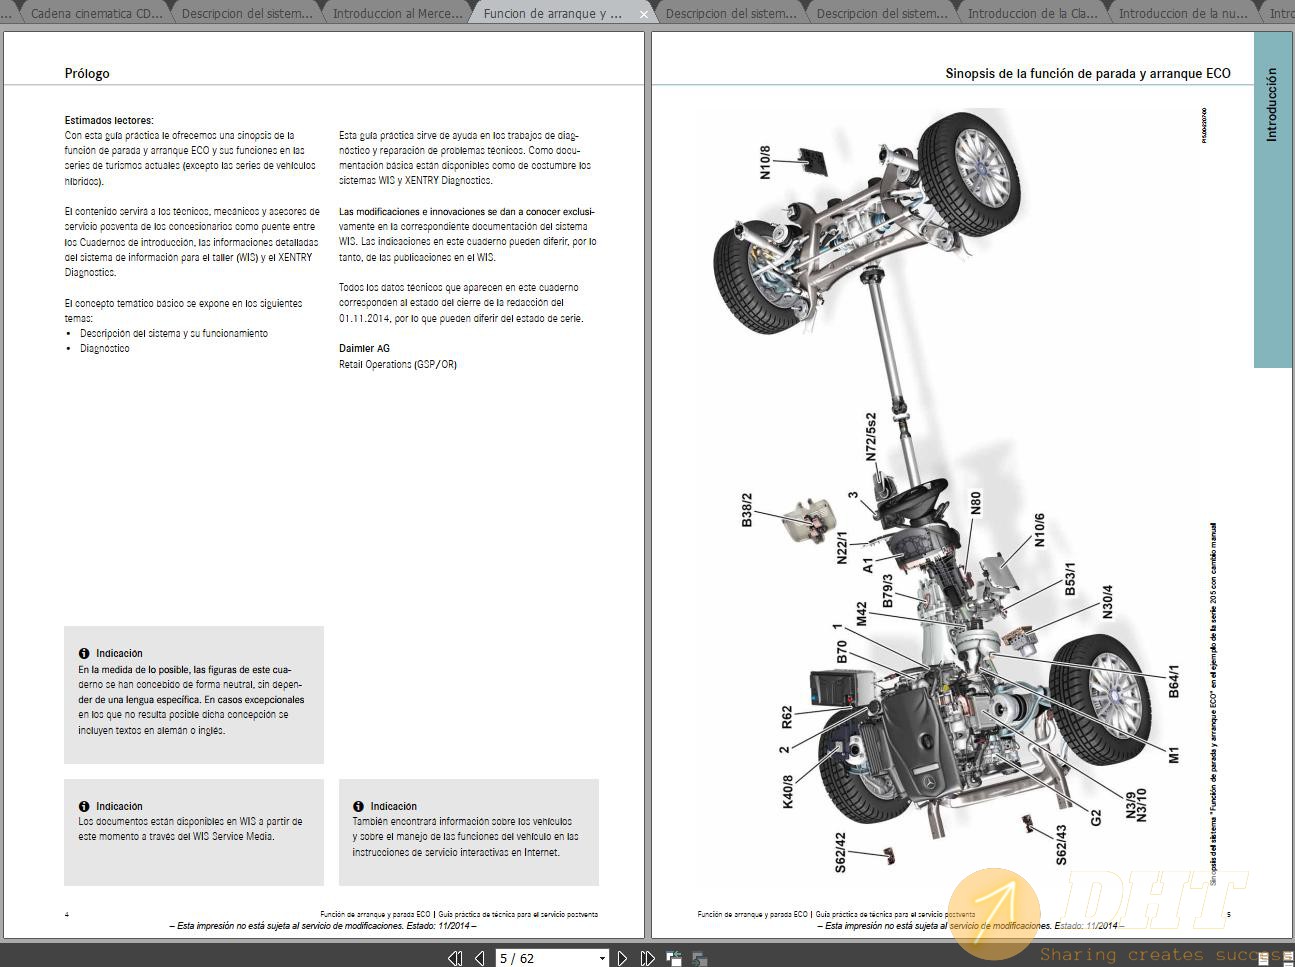Click info icon of WIS Service Media note
The width and height of the screenshot is (1295, 967).
point(84,806)
